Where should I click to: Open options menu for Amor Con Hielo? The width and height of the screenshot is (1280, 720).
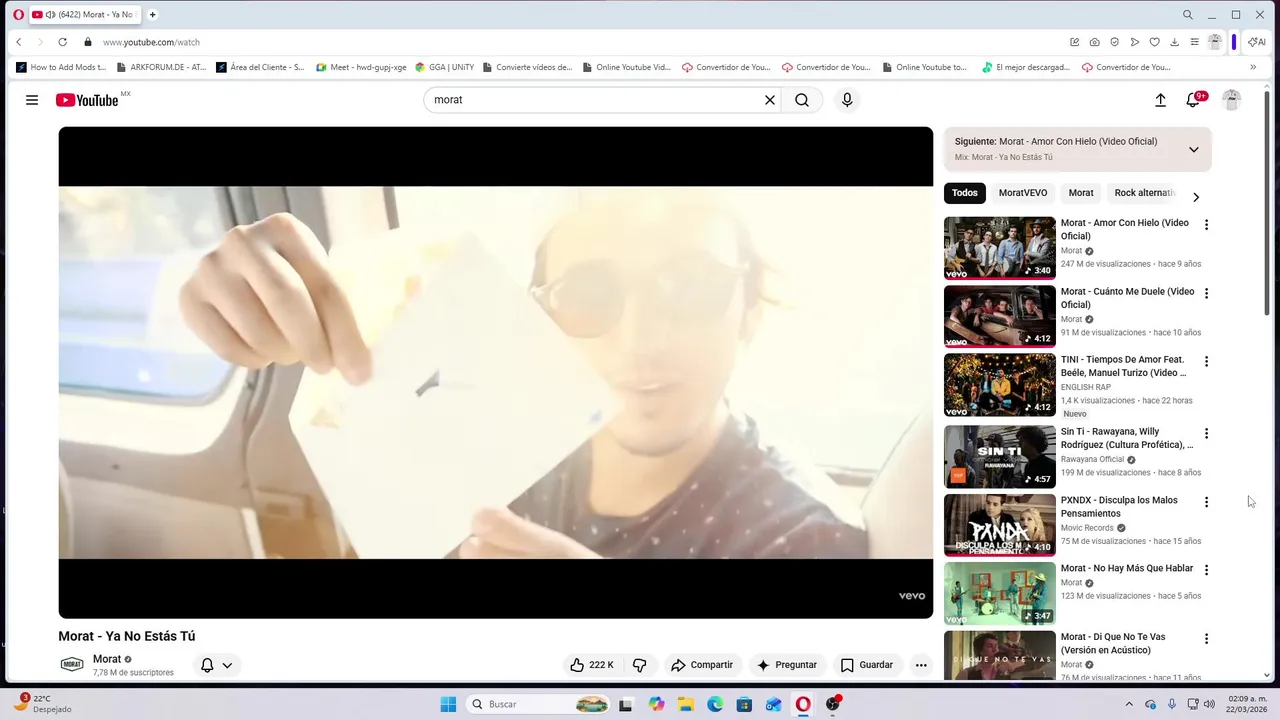click(1206, 225)
